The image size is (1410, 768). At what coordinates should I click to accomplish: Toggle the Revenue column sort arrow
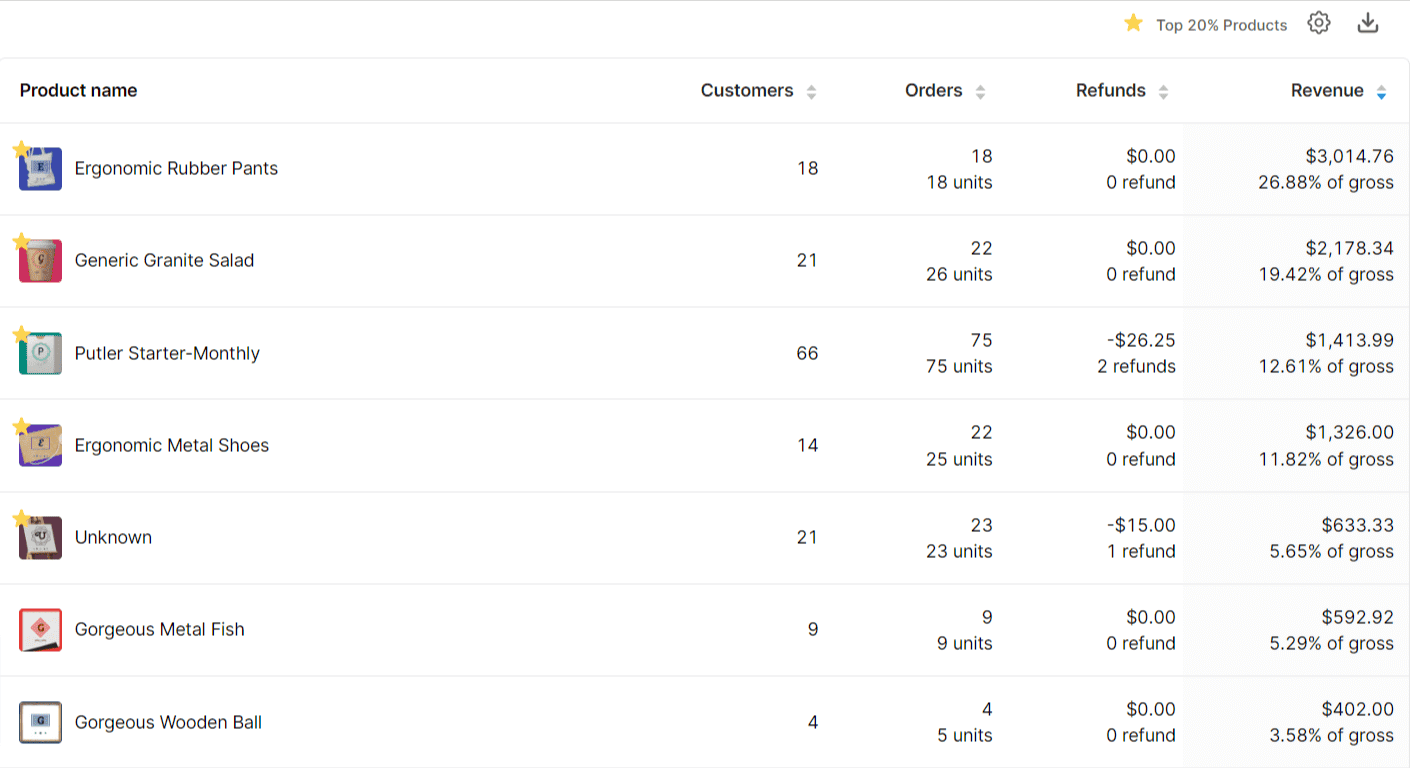tap(1381, 92)
